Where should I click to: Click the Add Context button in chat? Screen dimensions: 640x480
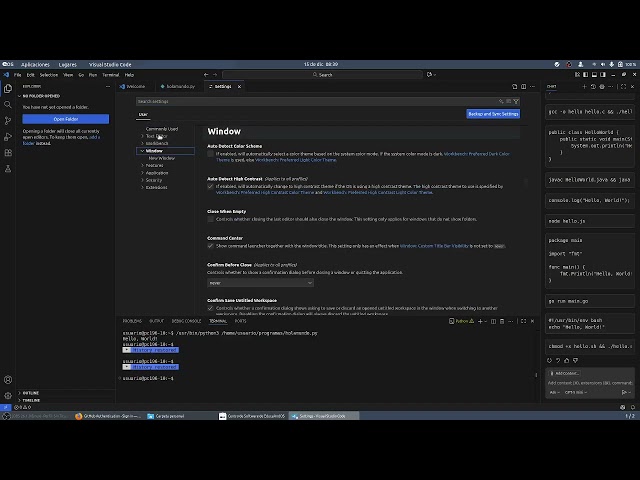click(565, 373)
